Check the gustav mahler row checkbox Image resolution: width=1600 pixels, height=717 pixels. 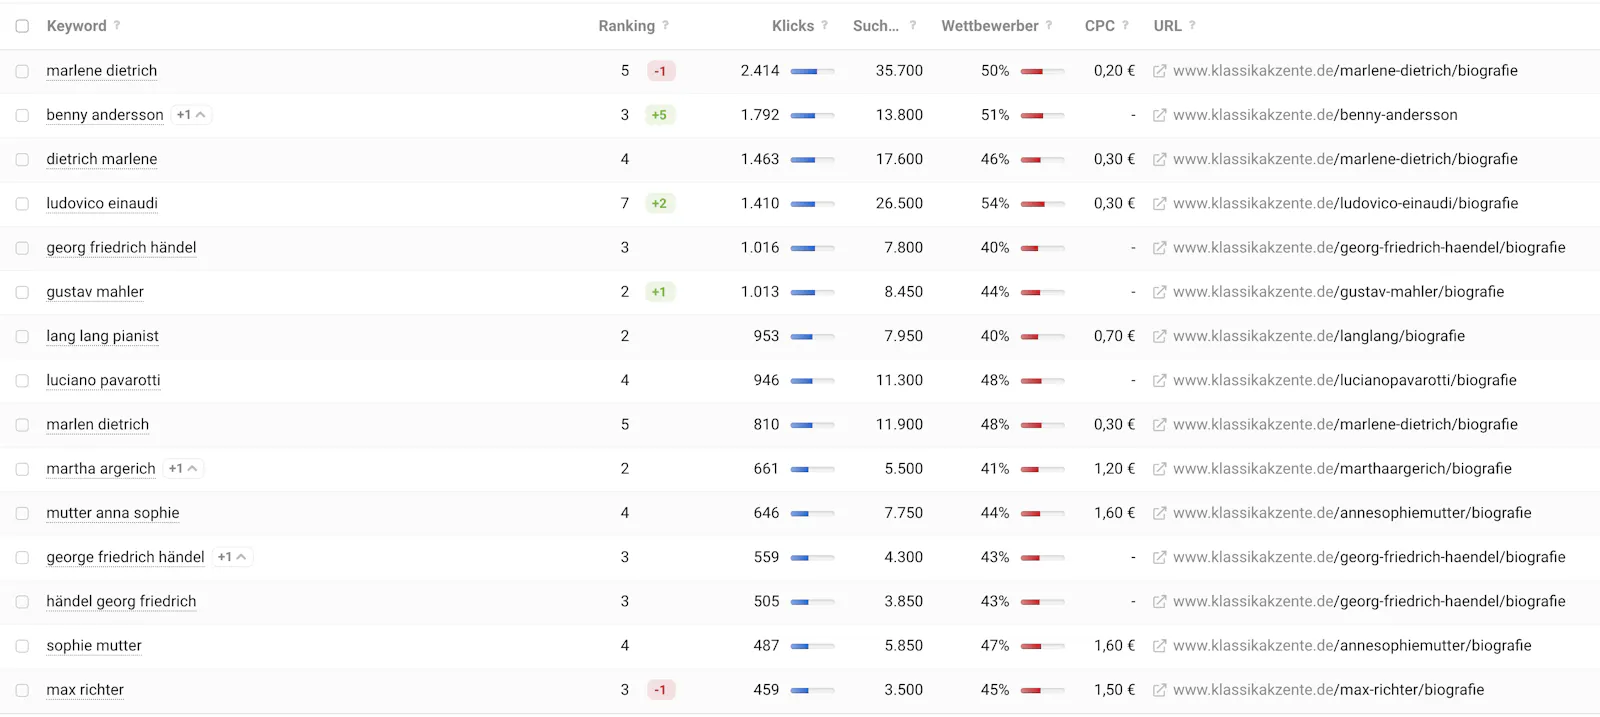pyautogui.click(x=22, y=293)
